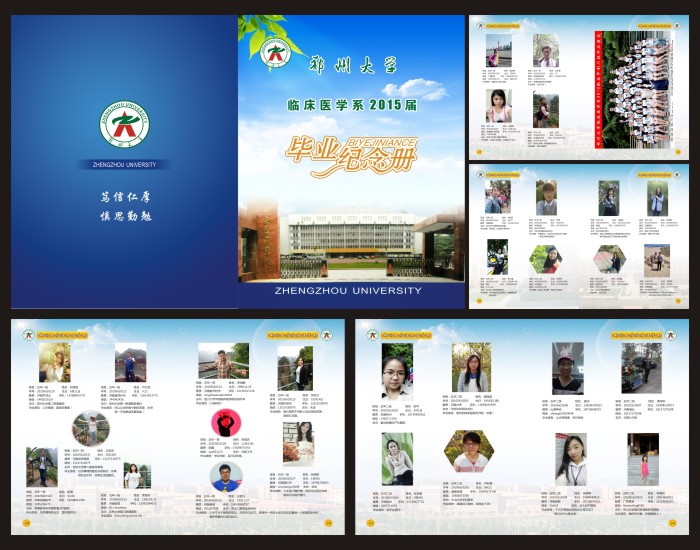Open the hexagonal photo of man with glasses
The width and height of the screenshot is (700, 550).
pyautogui.click(x=469, y=451)
